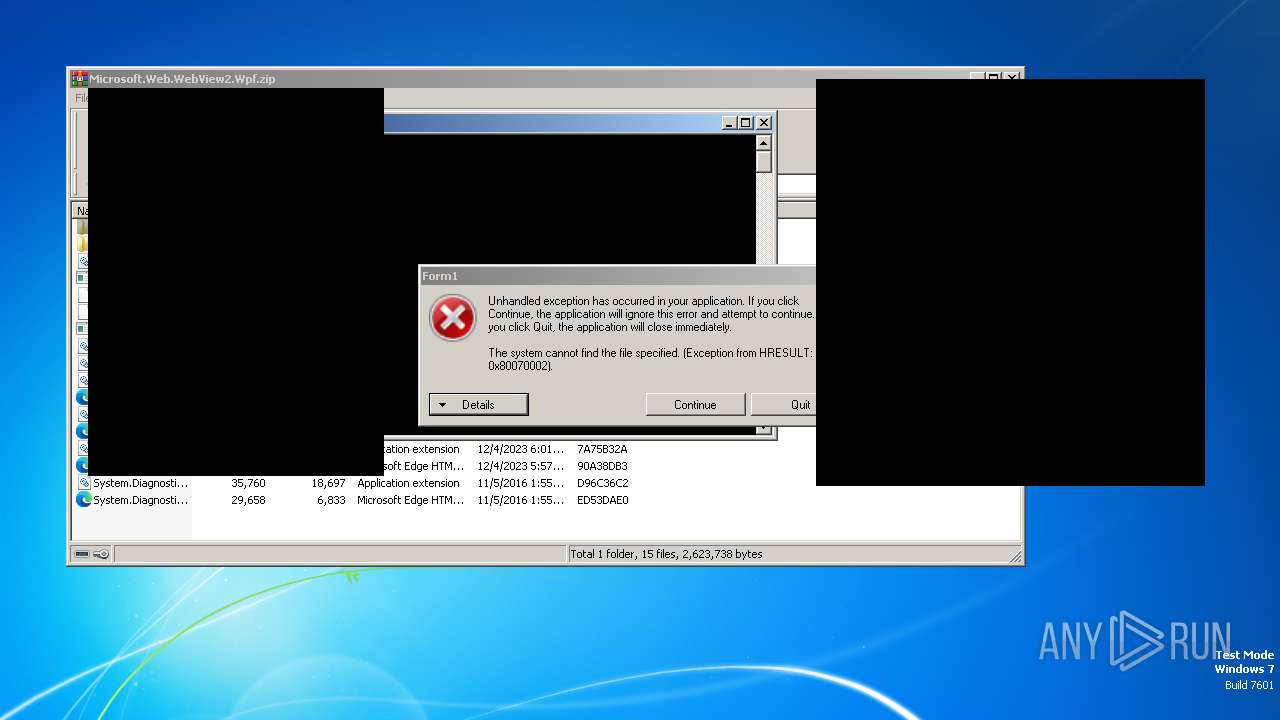Click the CRC value 90A38DB3

pyautogui.click(x=602, y=466)
